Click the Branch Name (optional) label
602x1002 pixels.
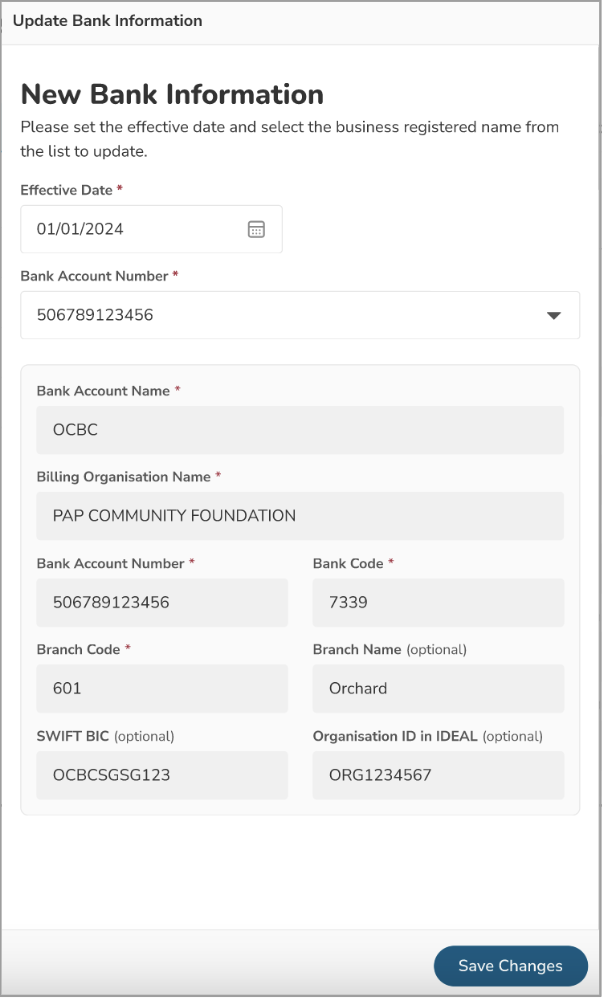[x=389, y=649]
